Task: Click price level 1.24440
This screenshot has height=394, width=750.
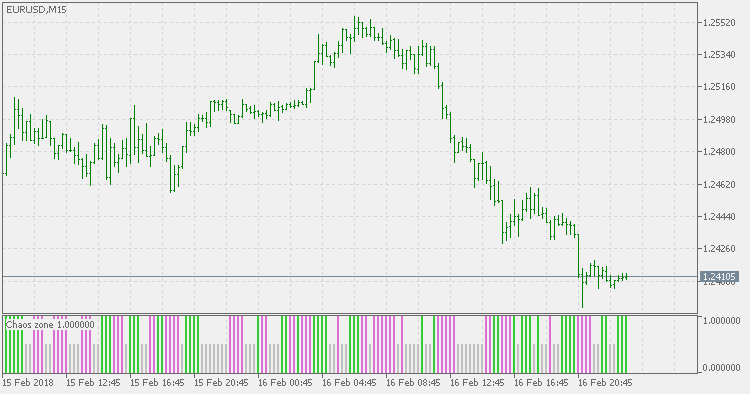Action: (x=719, y=217)
